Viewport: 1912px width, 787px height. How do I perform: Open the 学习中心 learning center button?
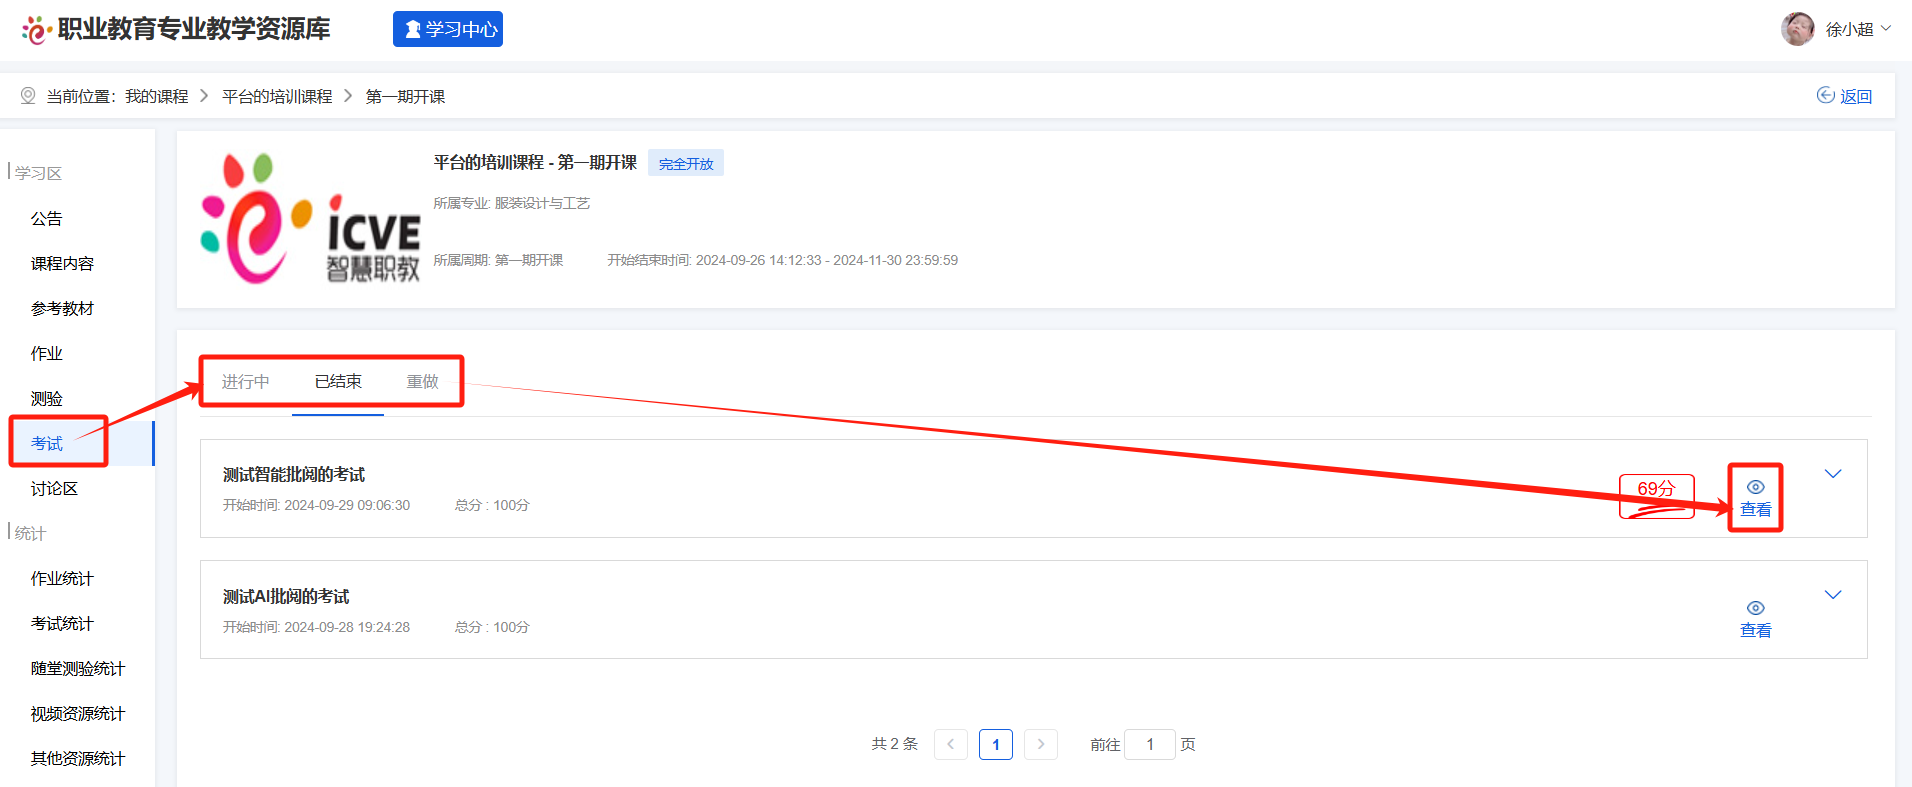click(448, 29)
